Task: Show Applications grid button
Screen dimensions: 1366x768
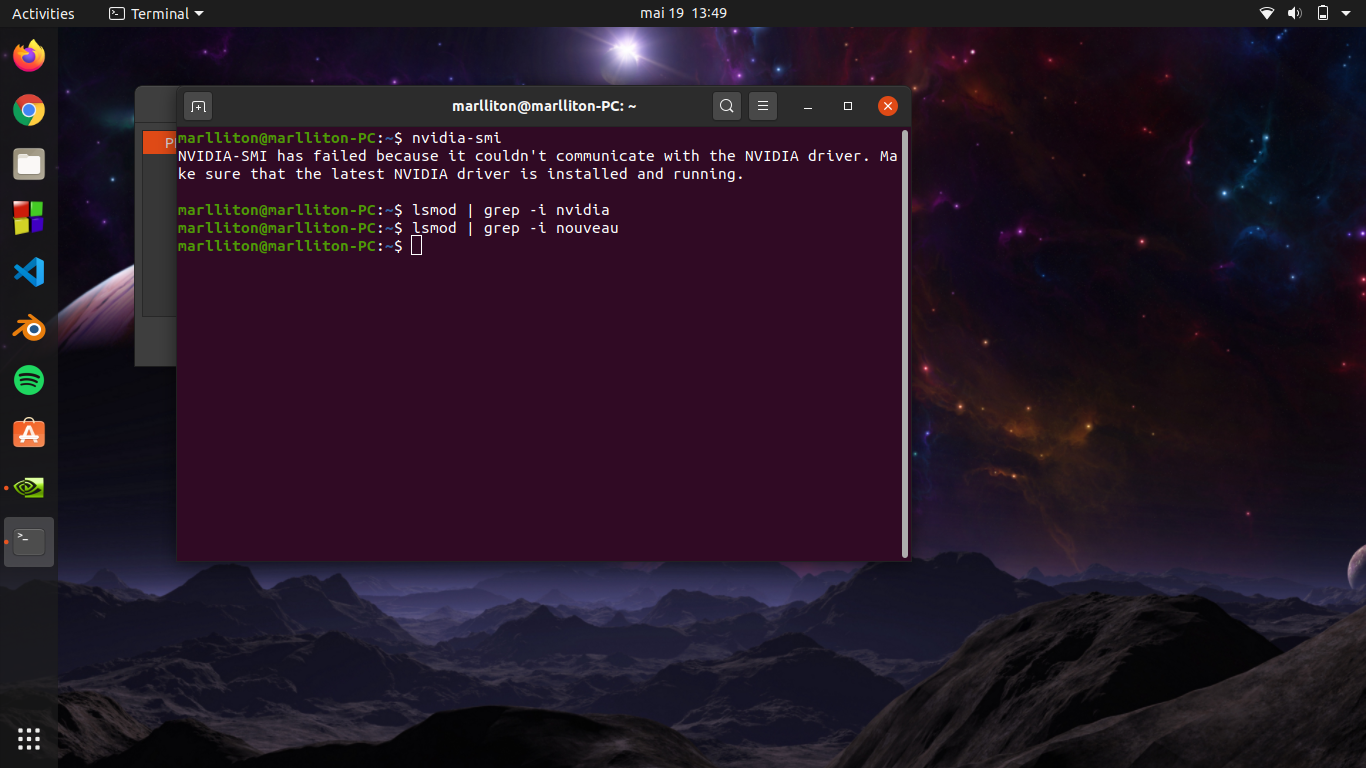Action: pos(29,739)
